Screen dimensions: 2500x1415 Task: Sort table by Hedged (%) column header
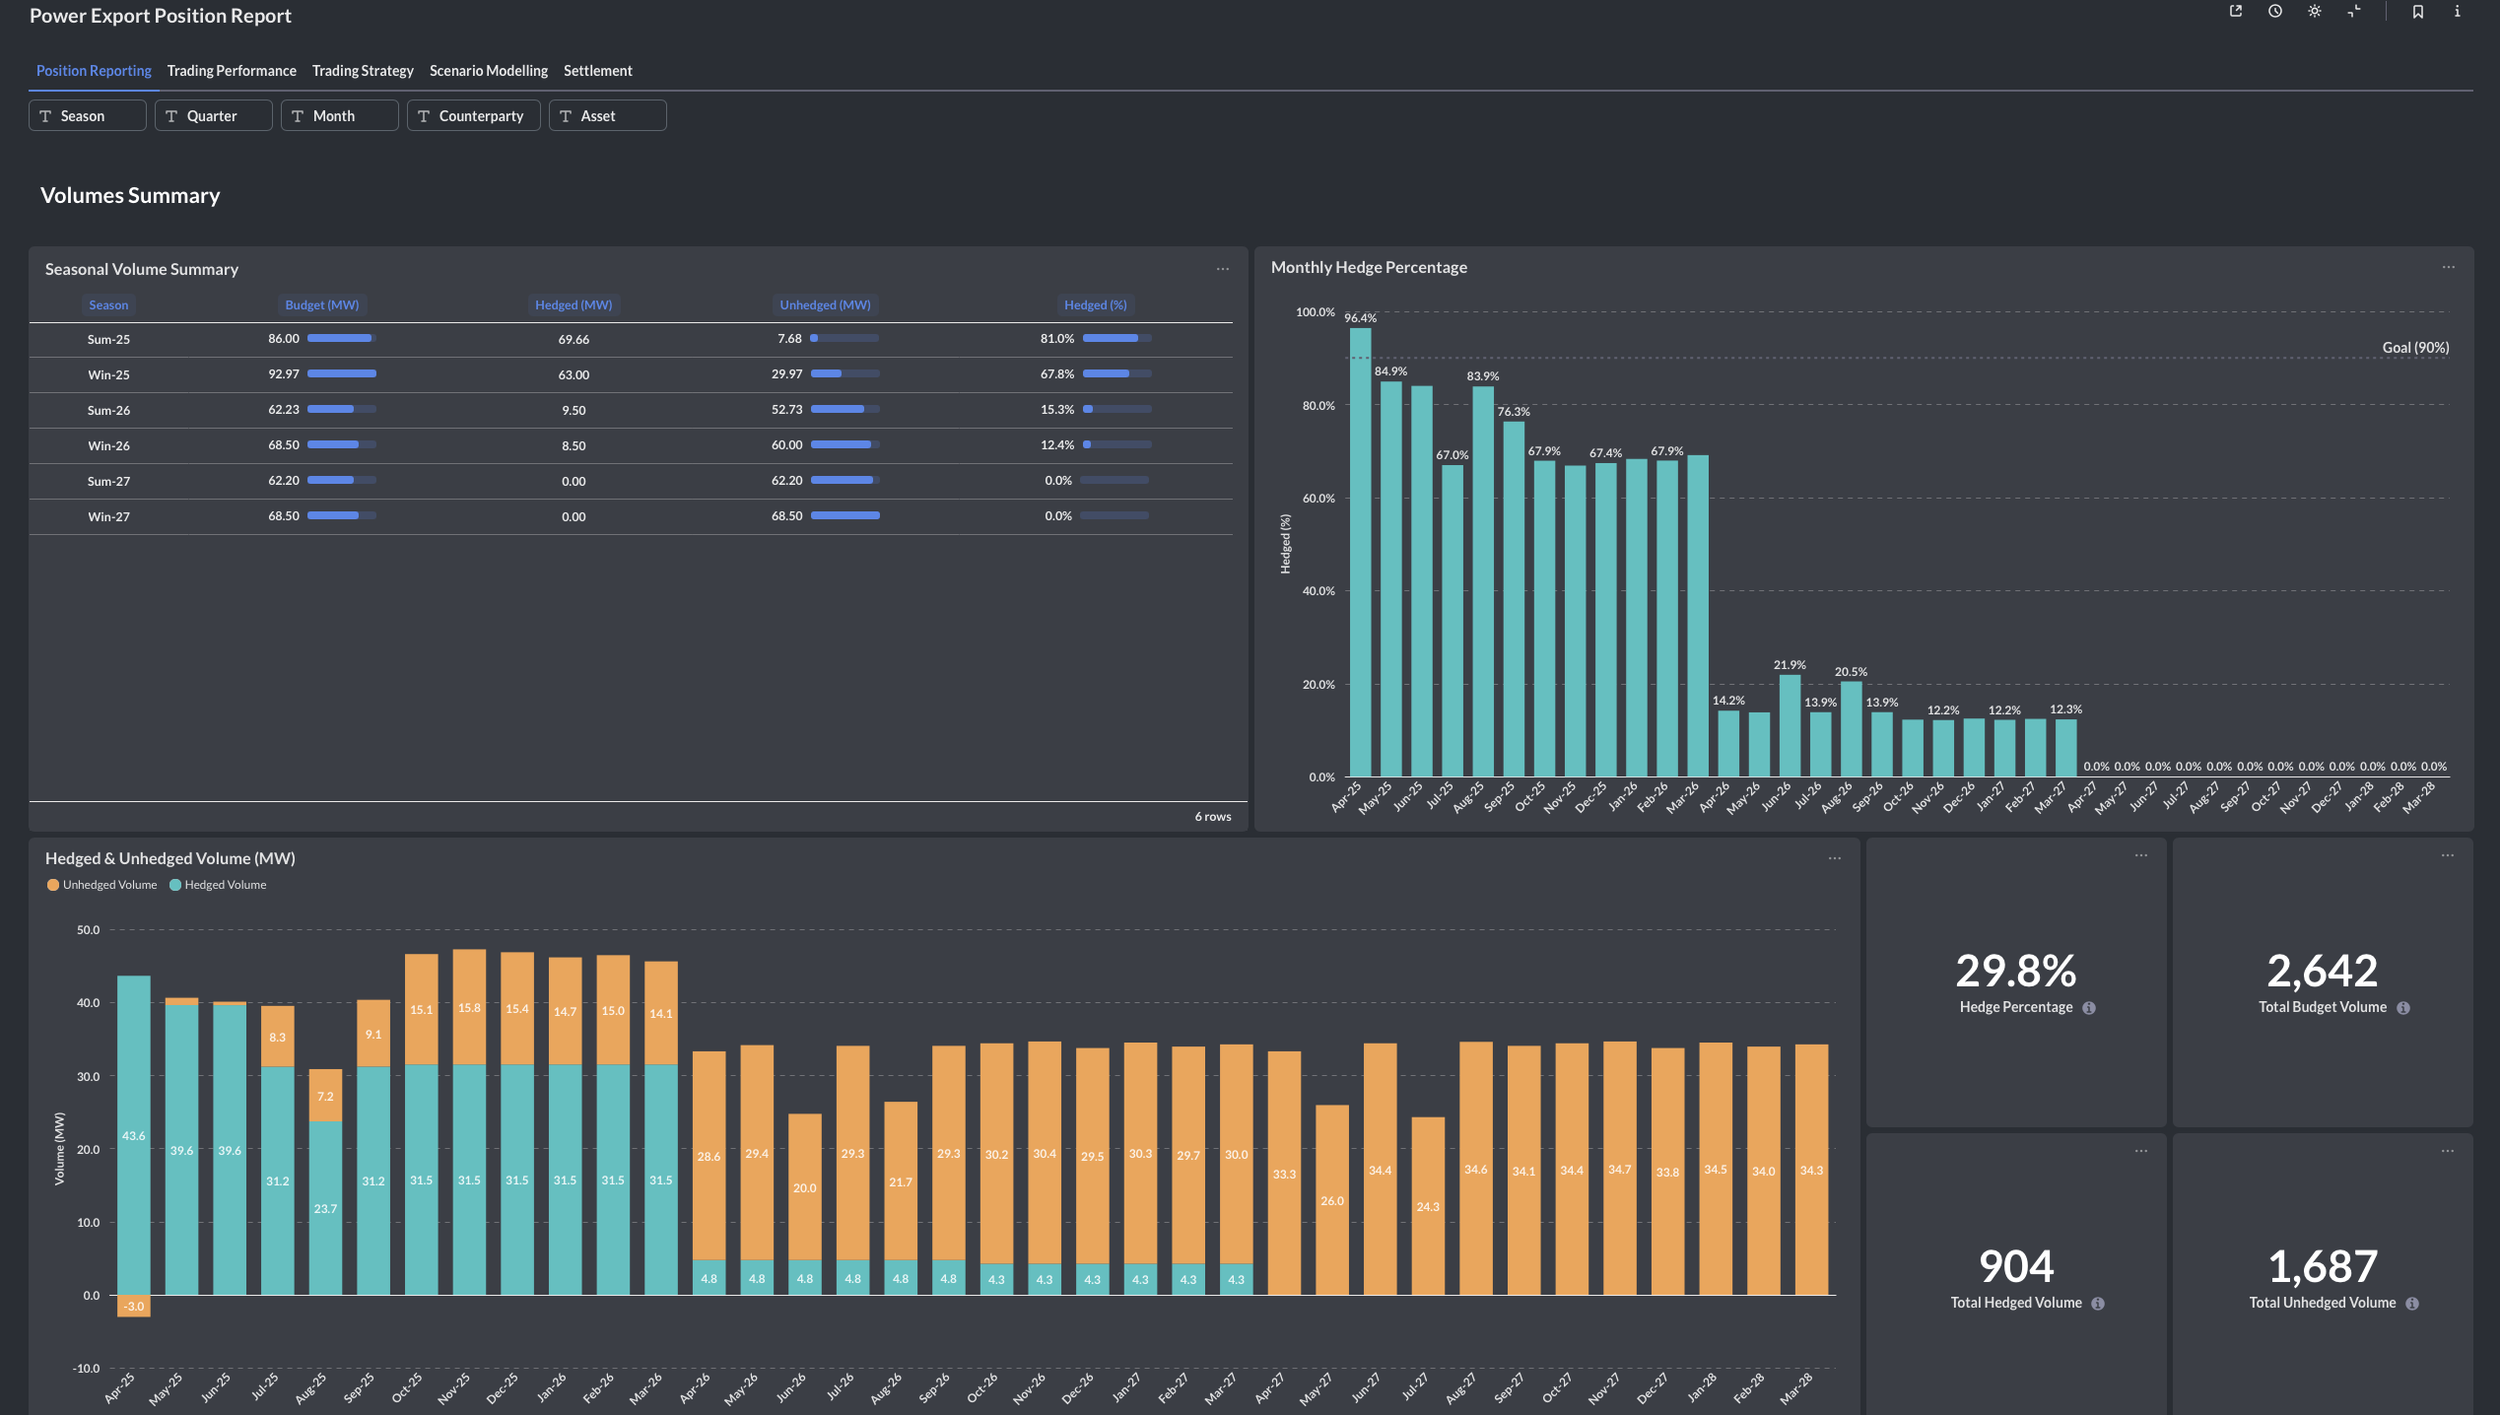pos(1095,305)
